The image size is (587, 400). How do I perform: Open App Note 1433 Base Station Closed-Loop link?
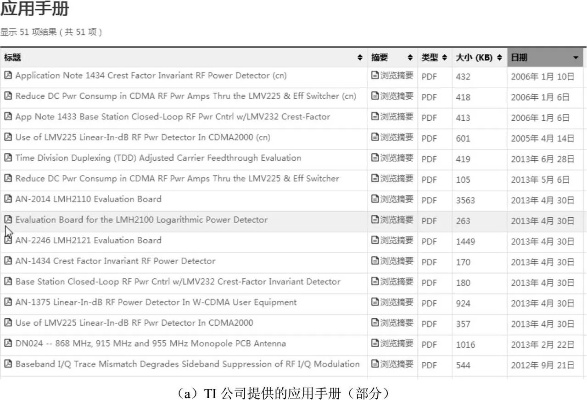pos(173,116)
